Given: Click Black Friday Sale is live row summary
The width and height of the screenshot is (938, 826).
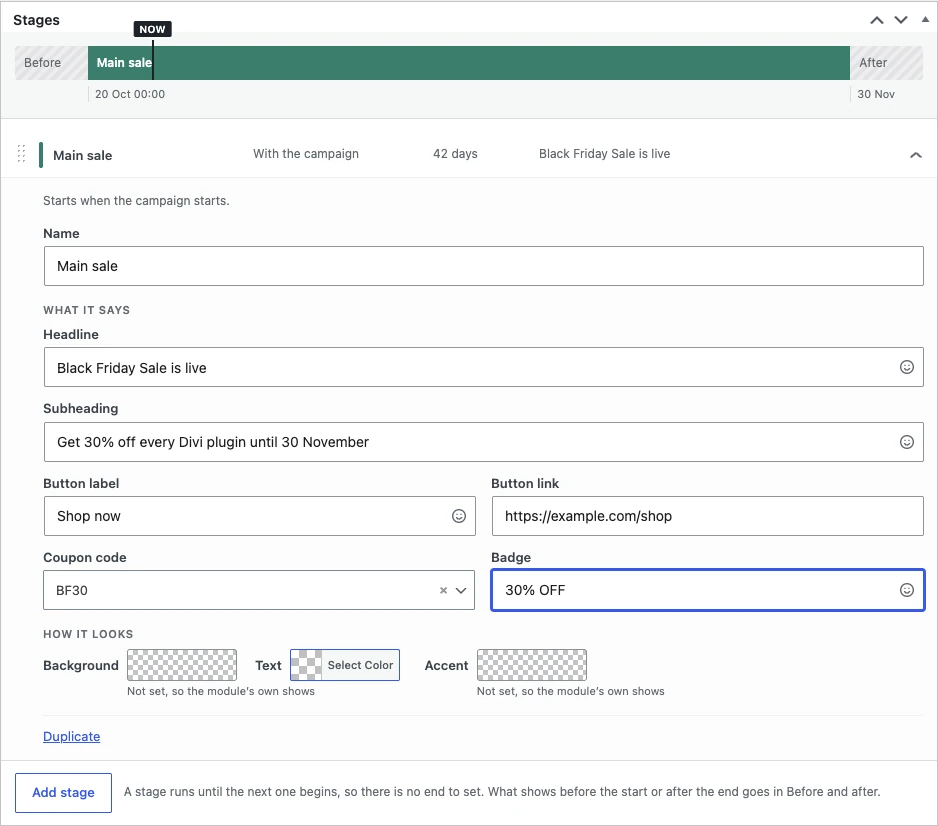Looking at the screenshot, I should [604, 154].
